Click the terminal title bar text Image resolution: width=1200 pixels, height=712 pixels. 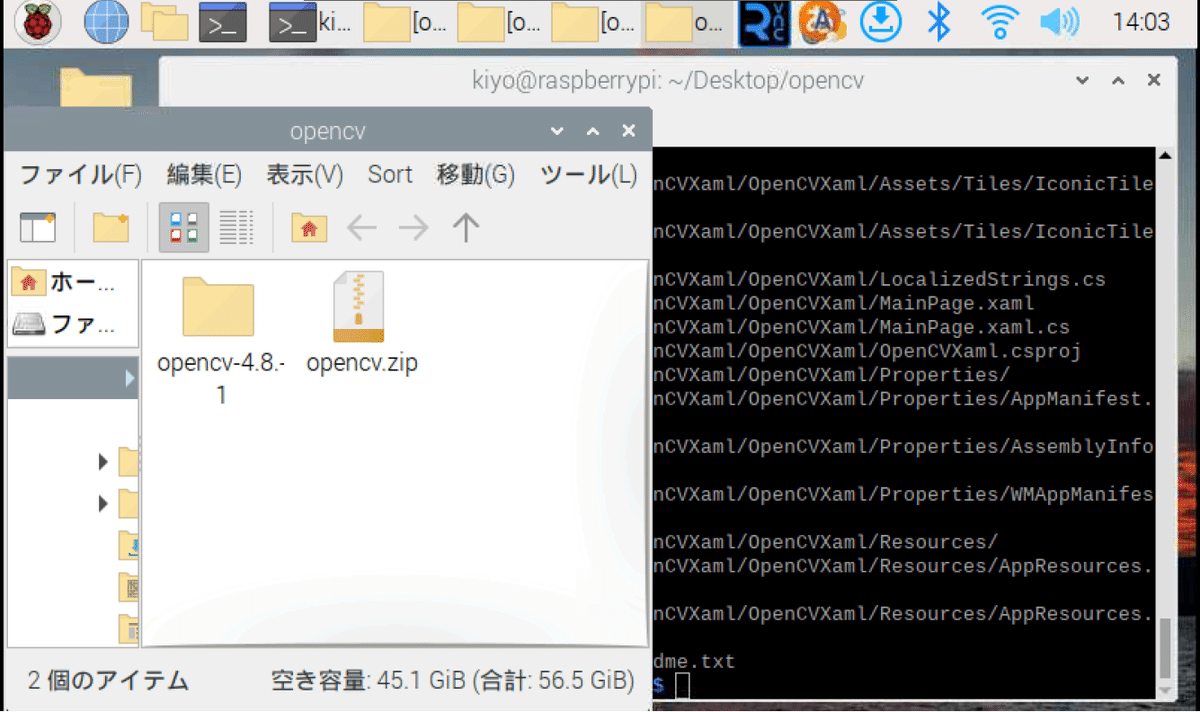click(667, 80)
